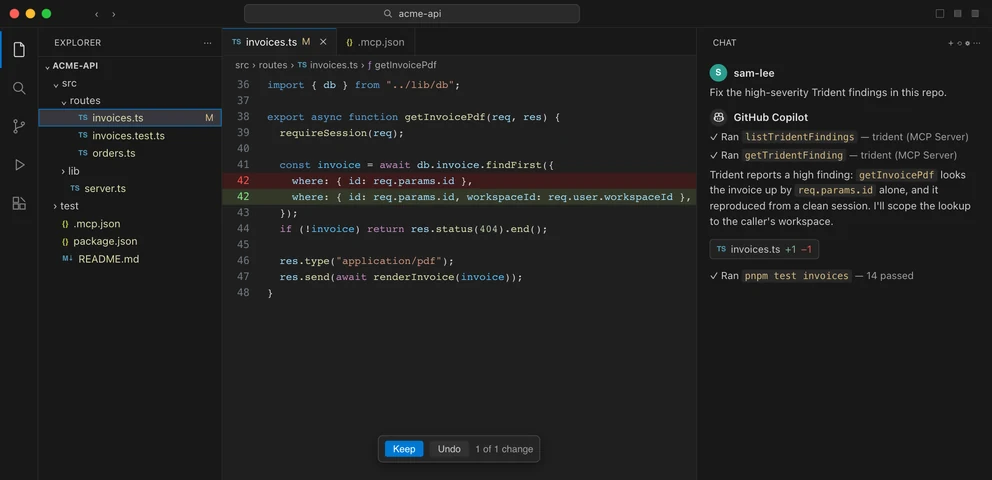The width and height of the screenshot is (992, 480).
Task: Open .mcp.json in the Explorer tree
Action: (130, 224)
